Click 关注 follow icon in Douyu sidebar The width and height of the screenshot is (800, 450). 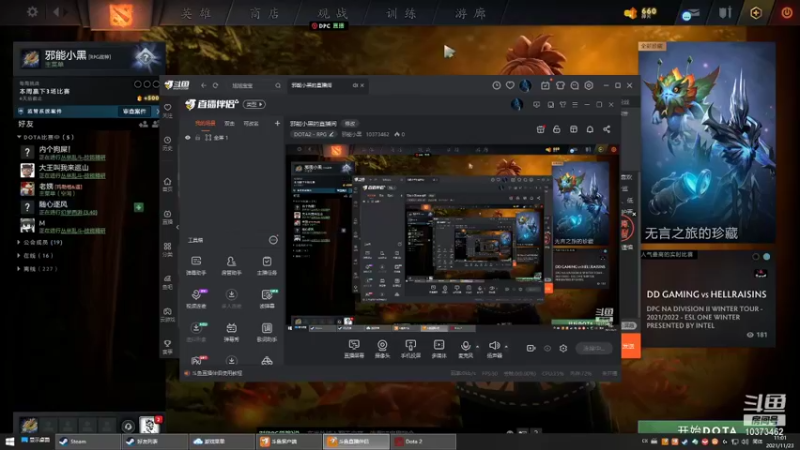(167, 110)
